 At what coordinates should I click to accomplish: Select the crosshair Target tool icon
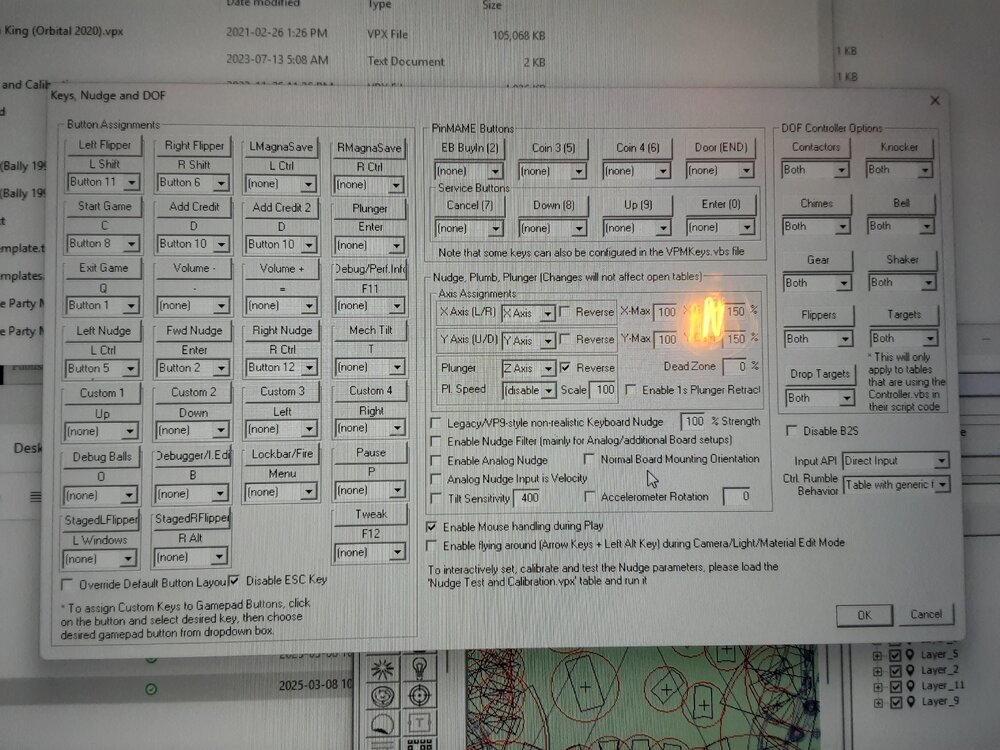click(419, 695)
